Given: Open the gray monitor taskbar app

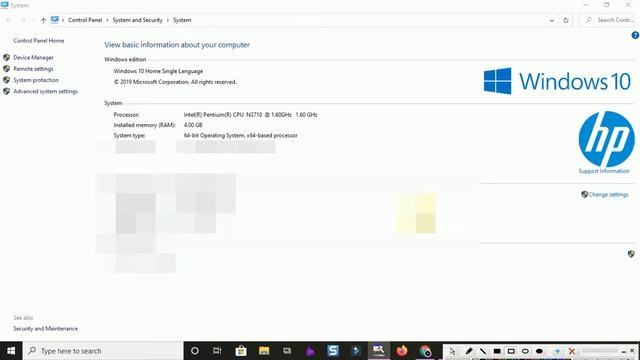Looking at the screenshot, I should pos(287,351).
